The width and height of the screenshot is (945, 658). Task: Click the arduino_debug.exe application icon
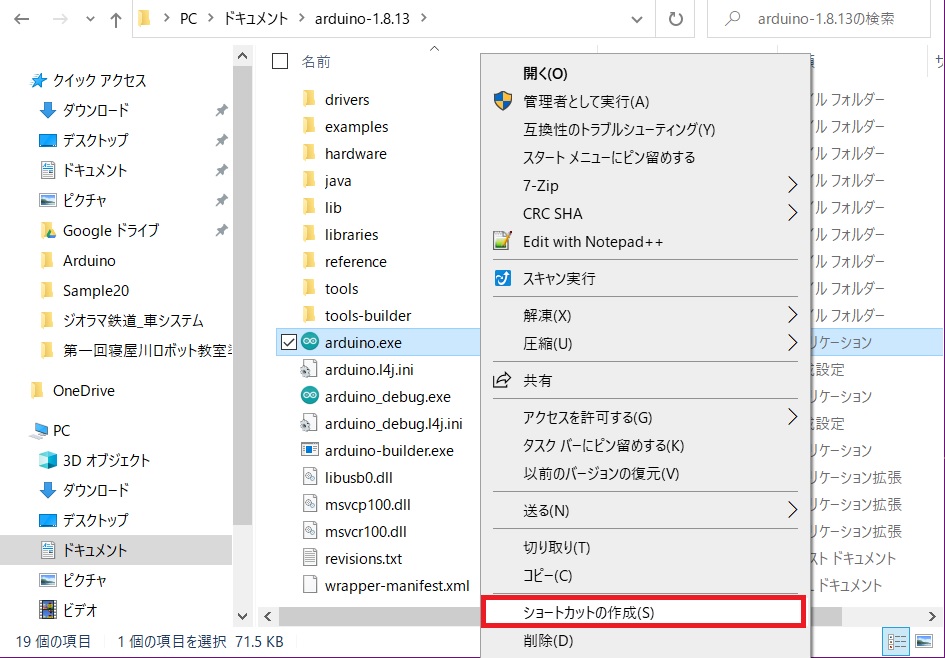point(310,396)
